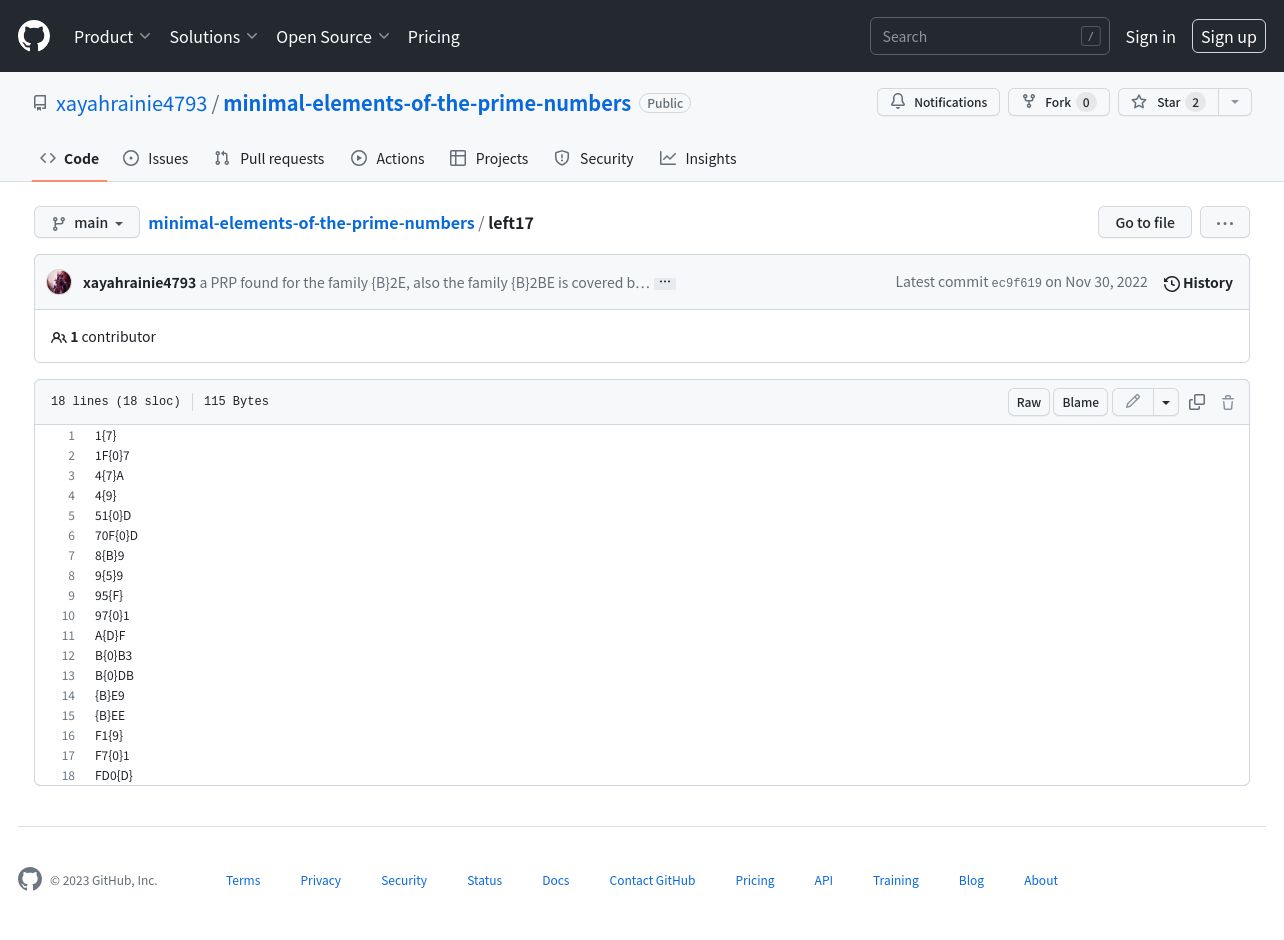Image resolution: width=1284 pixels, height=940 pixels.
Task: Open the About footer link
Action: (x=1041, y=880)
